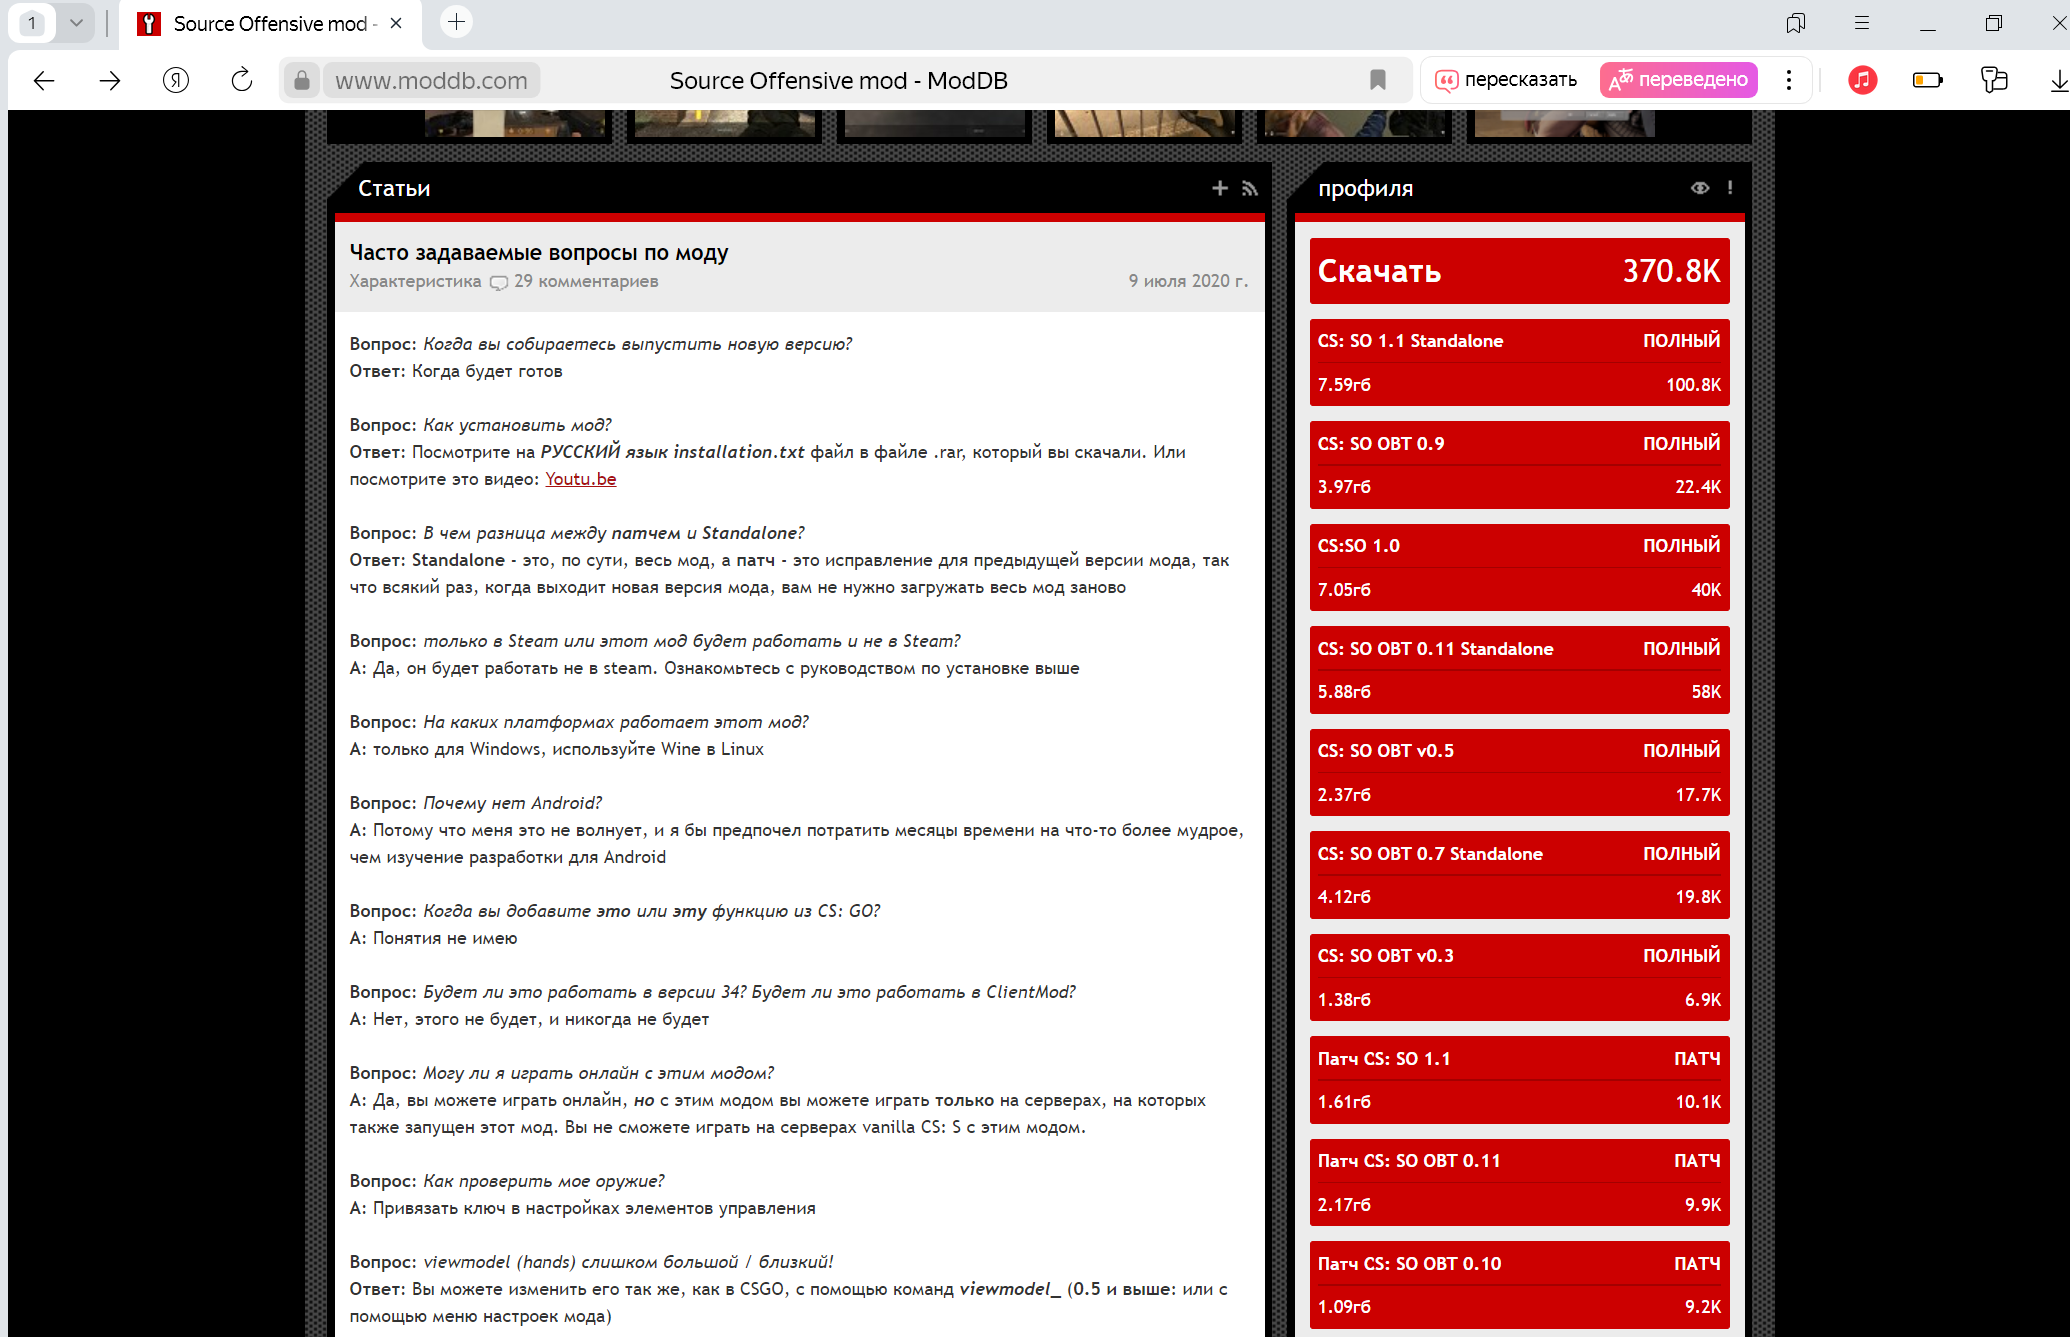This screenshot has width=2070, height=1337.
Task: Open CS: SO OBT 0.7 Standalone download
Action: [x=1519, y=875]
